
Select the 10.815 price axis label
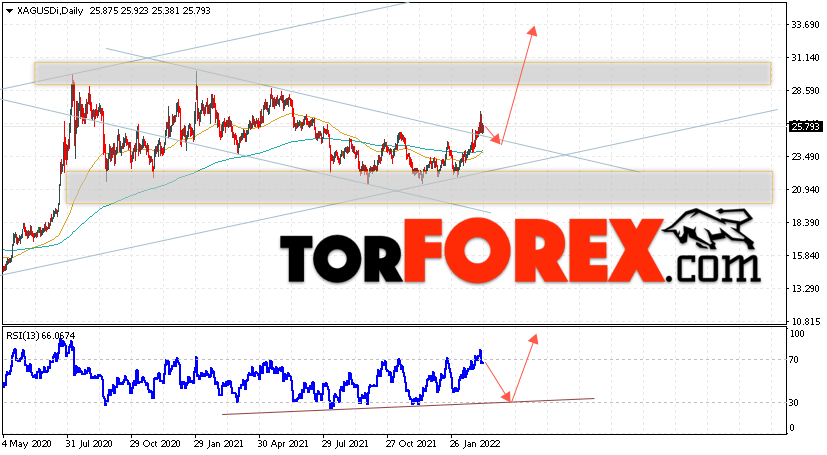tap(805, 322)
